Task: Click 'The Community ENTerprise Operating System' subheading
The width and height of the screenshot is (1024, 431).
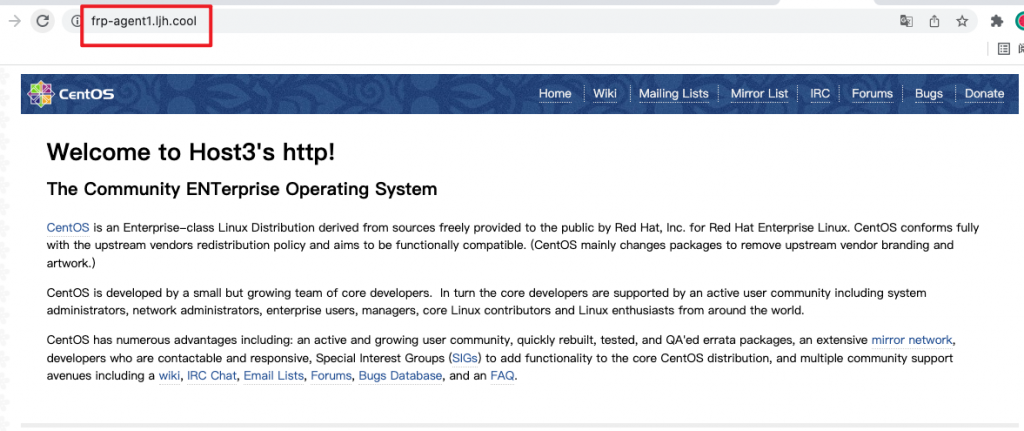Action: click(x=242, y=189)
